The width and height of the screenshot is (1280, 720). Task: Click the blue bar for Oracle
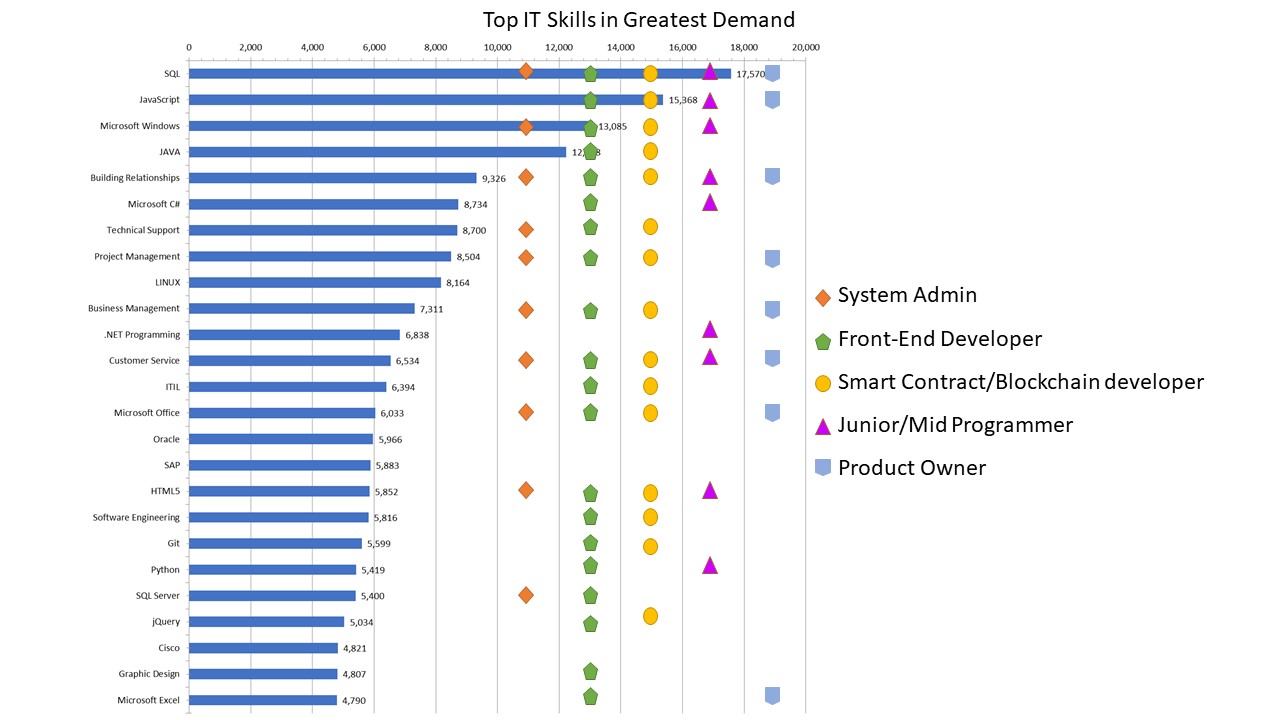(281, 439)
